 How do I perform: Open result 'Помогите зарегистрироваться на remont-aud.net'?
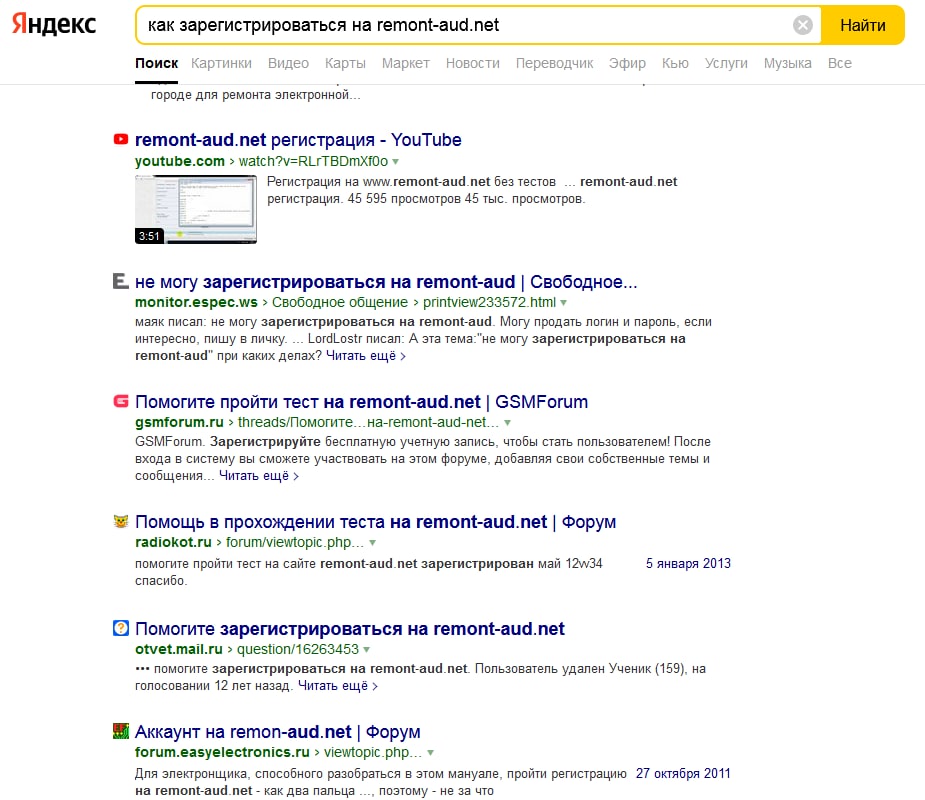click(x=350, y=629)
